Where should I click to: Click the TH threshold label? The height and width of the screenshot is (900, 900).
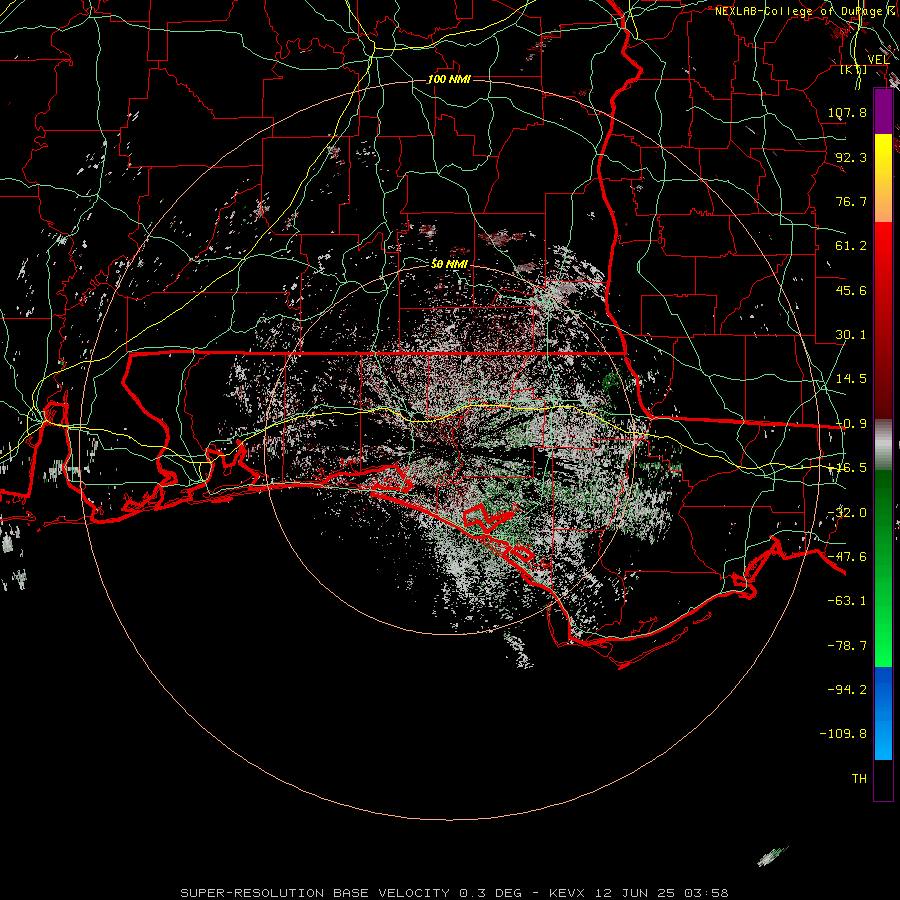[859, 779]
